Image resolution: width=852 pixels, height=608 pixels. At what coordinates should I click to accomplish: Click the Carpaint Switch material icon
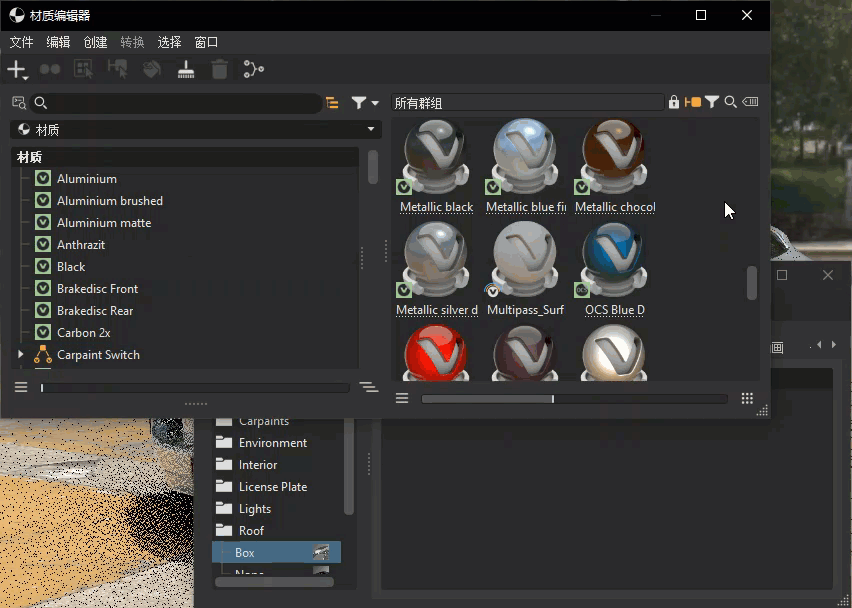43,354
